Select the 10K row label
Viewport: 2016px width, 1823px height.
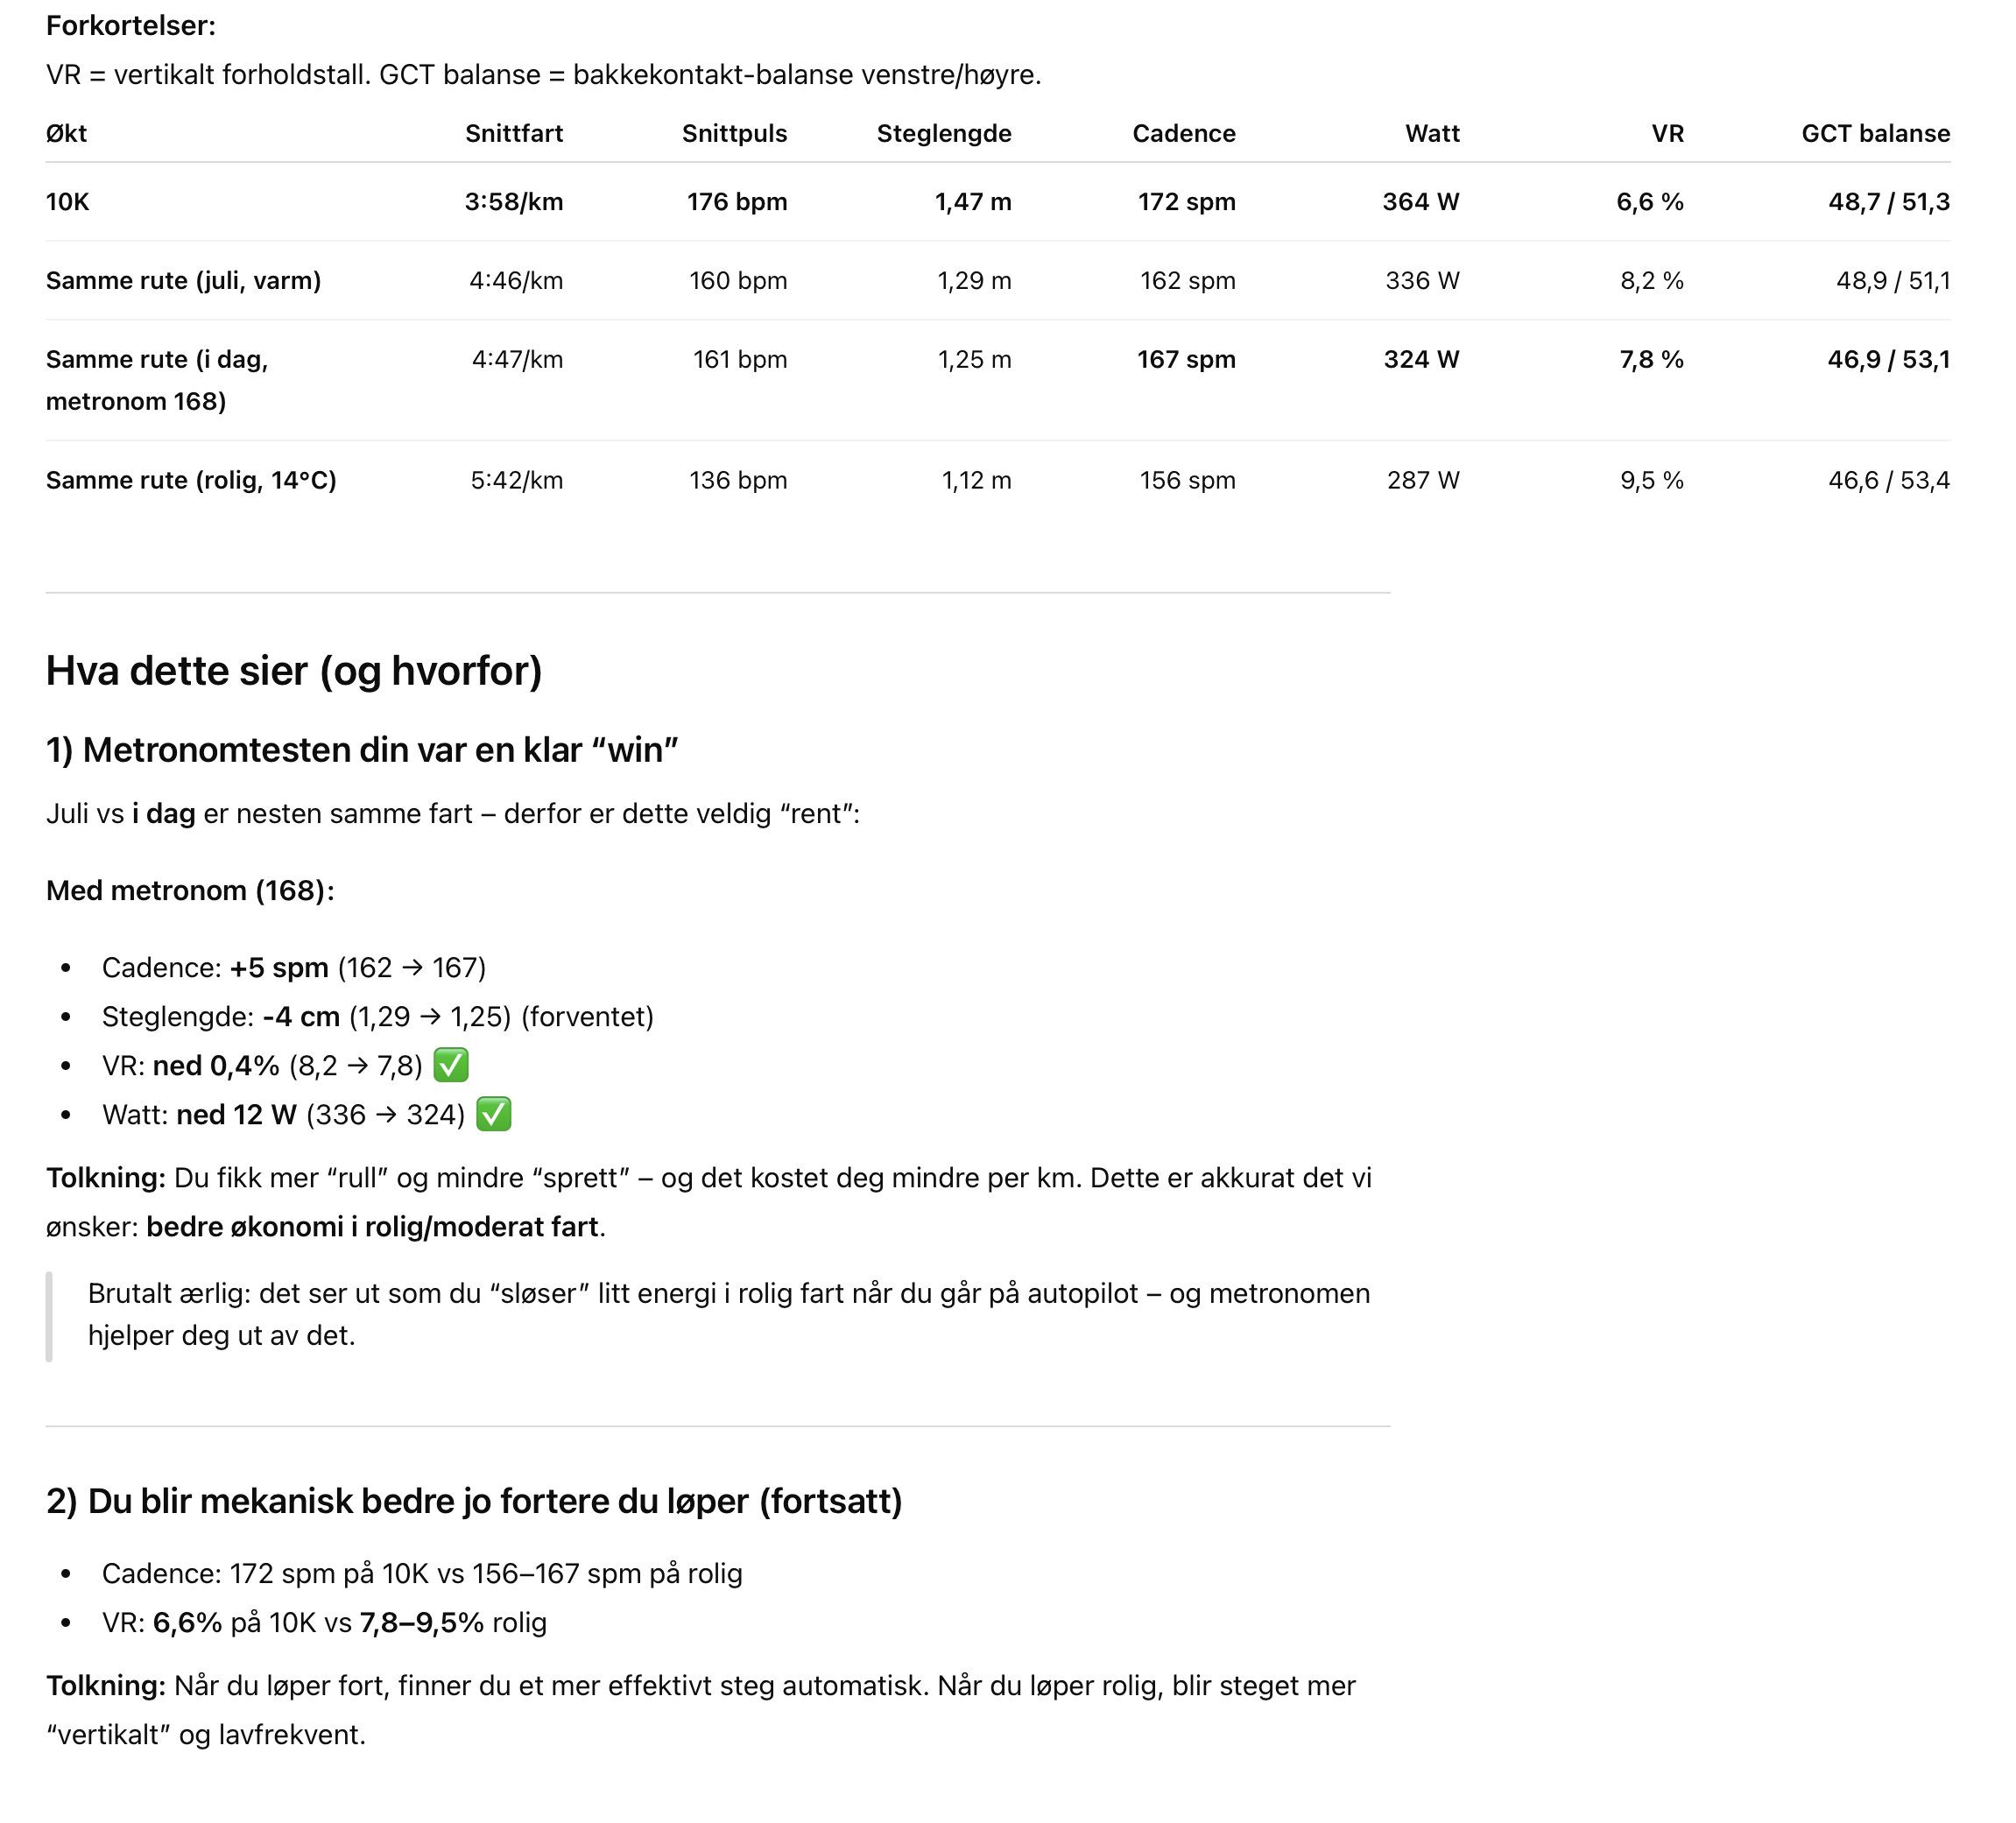click(67, 202)
